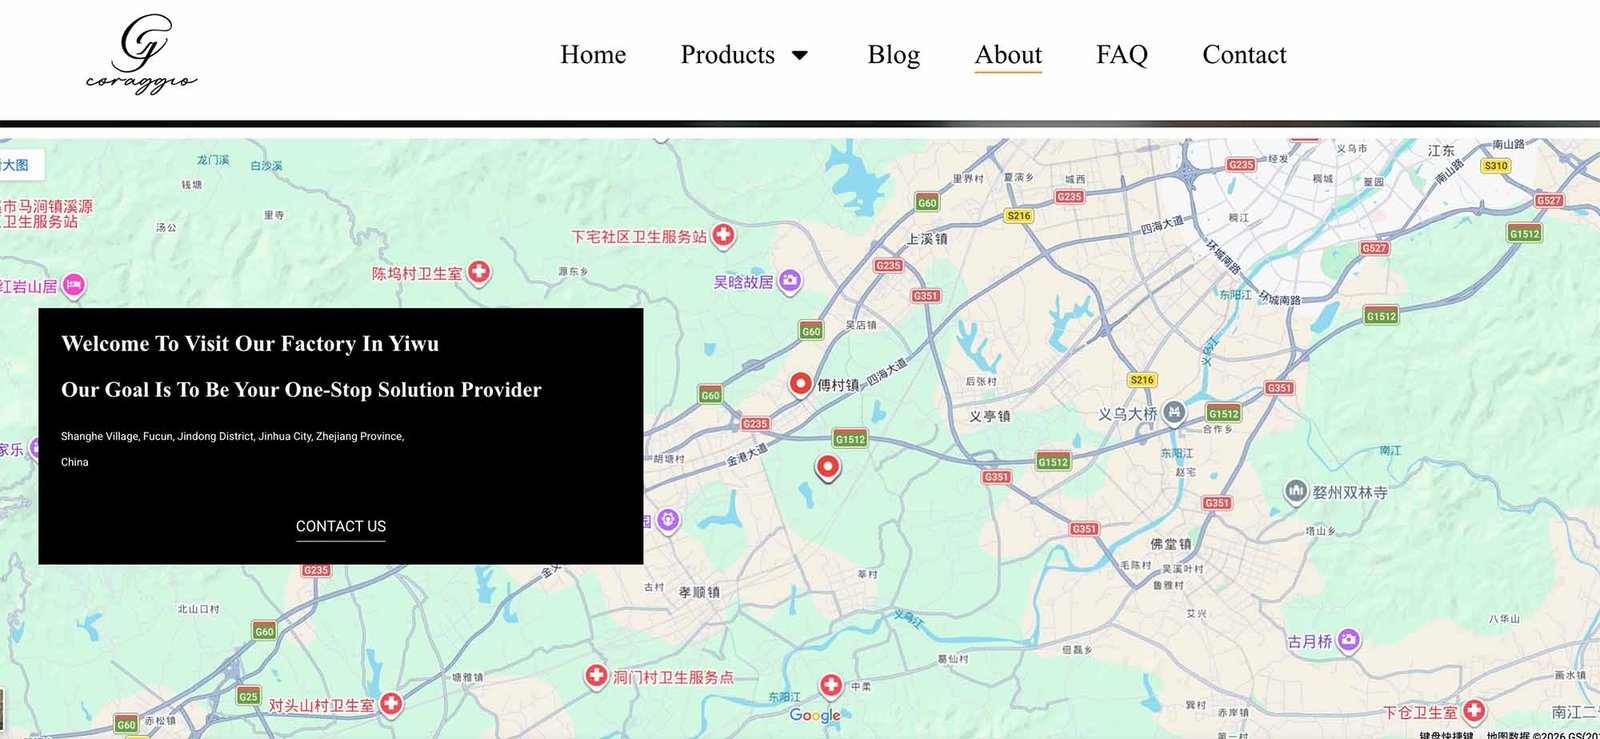Go to the Home page

point(593,55)
